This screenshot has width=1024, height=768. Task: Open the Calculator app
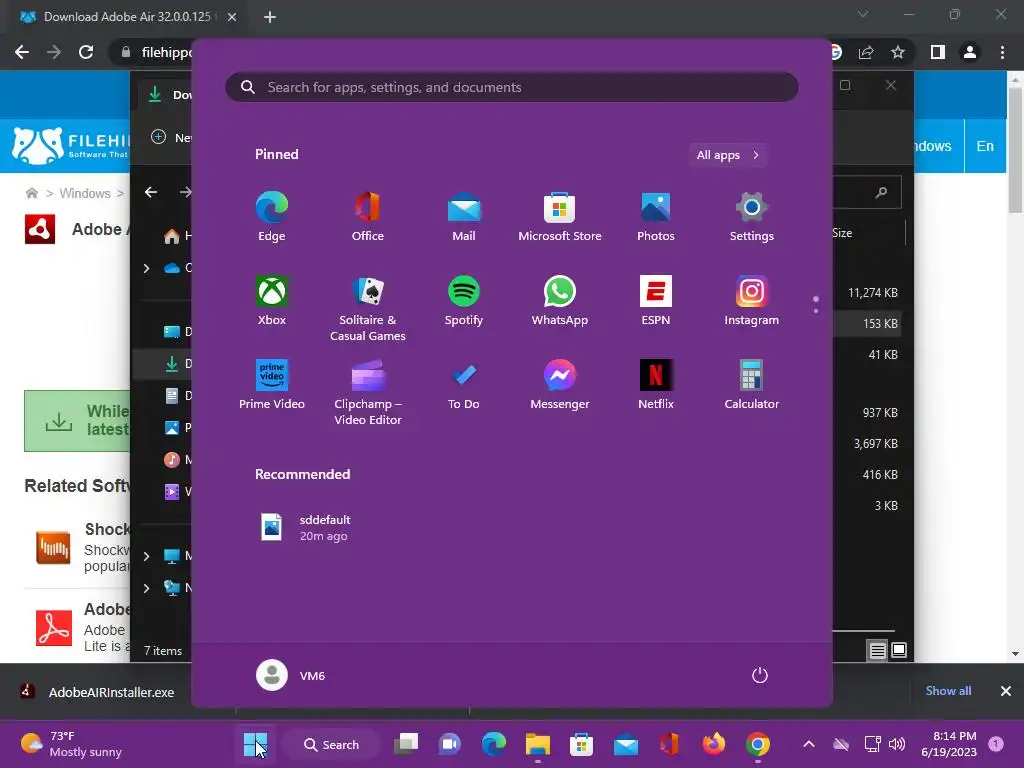click(x=752, y=385)
